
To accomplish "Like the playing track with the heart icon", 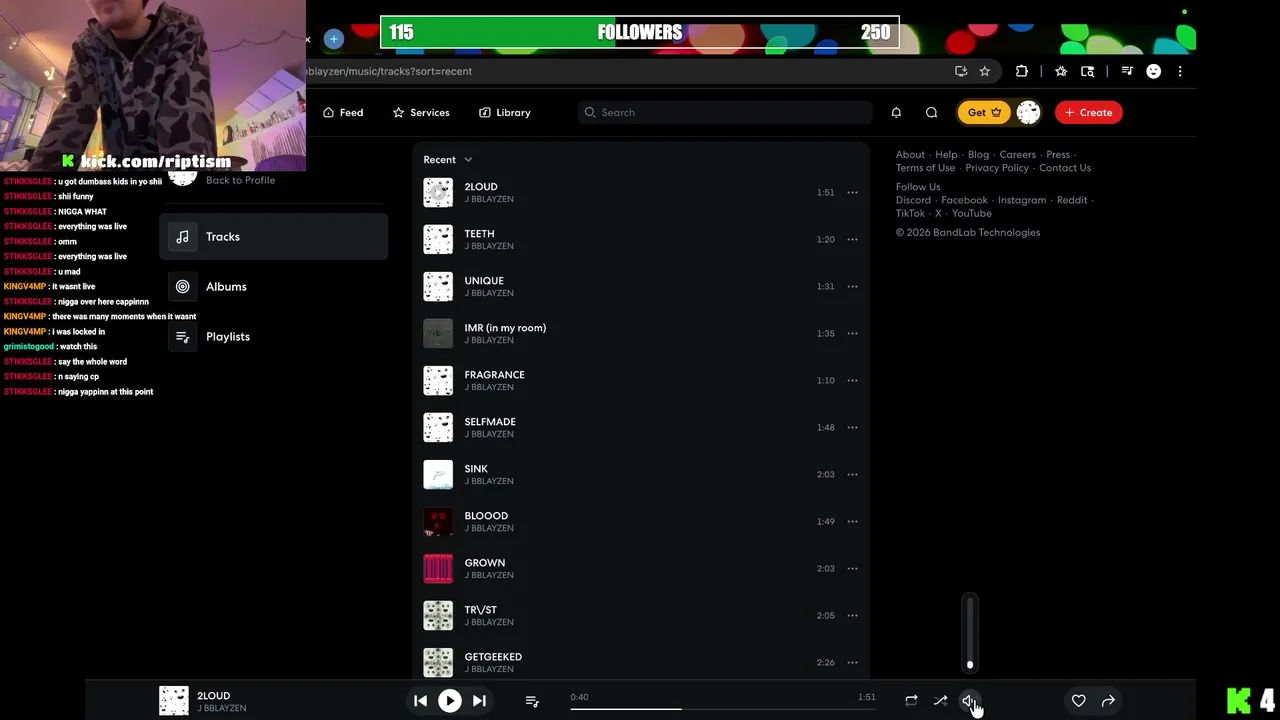I will point(1079,701).
